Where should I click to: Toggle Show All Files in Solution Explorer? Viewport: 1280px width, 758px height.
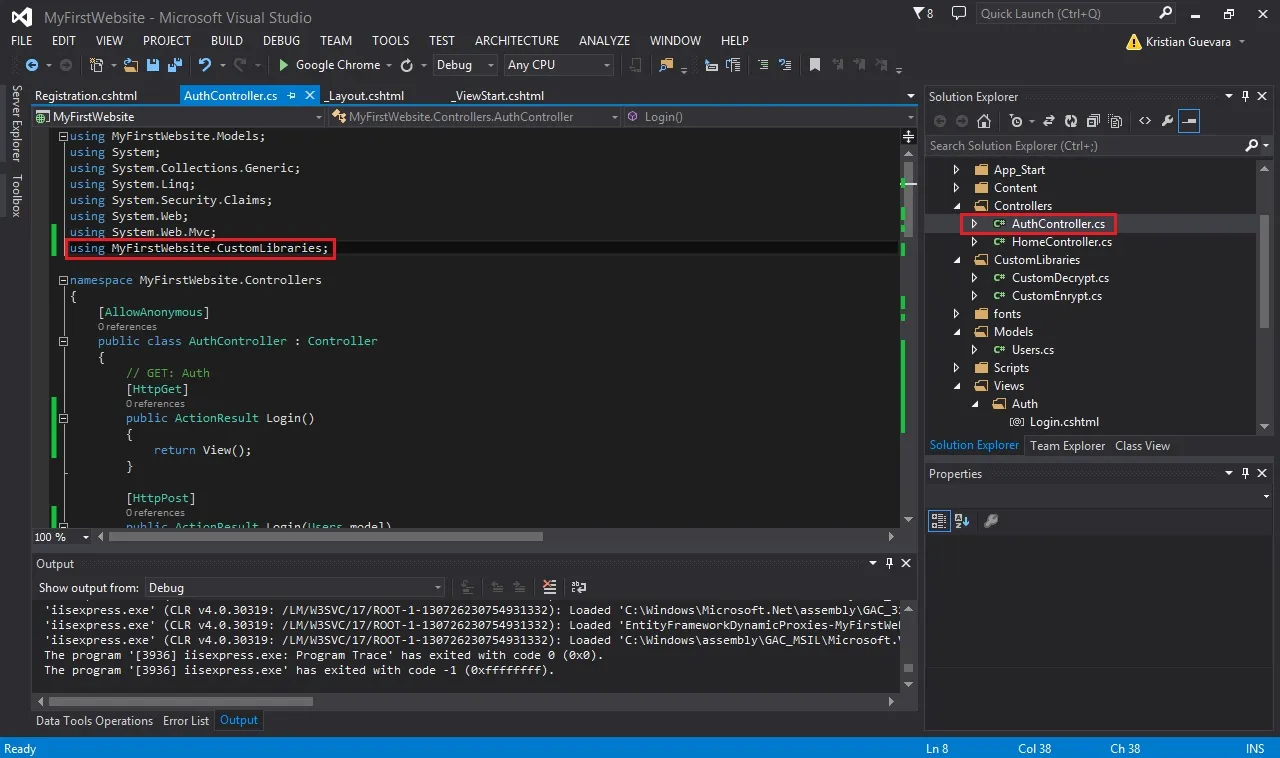click(x=1114, y=121)
